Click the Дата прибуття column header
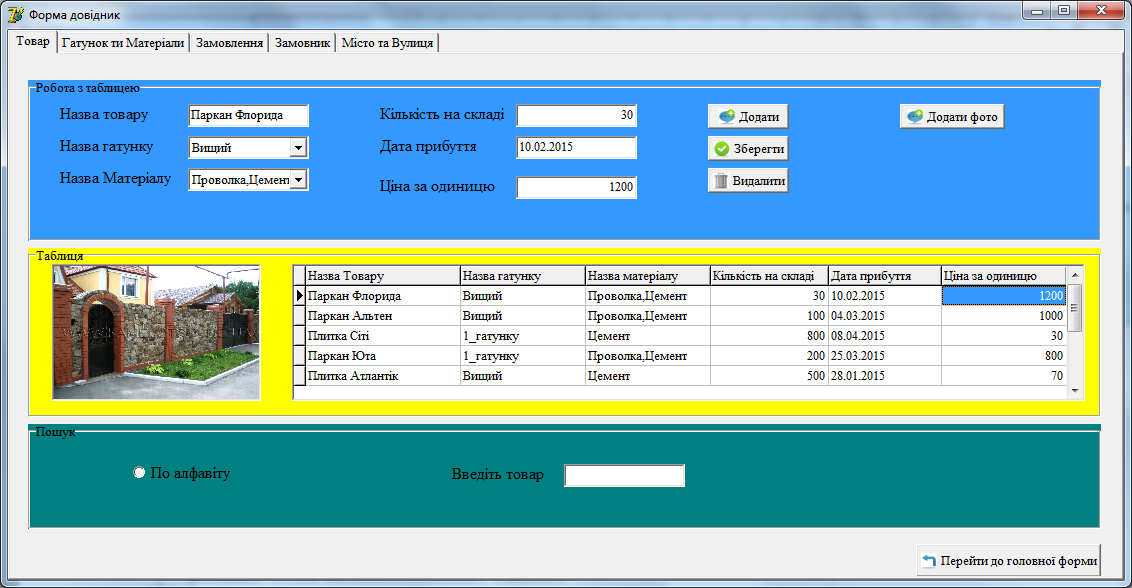The width and height of the screenshot is (1132, 588). (x=884, y=275)
